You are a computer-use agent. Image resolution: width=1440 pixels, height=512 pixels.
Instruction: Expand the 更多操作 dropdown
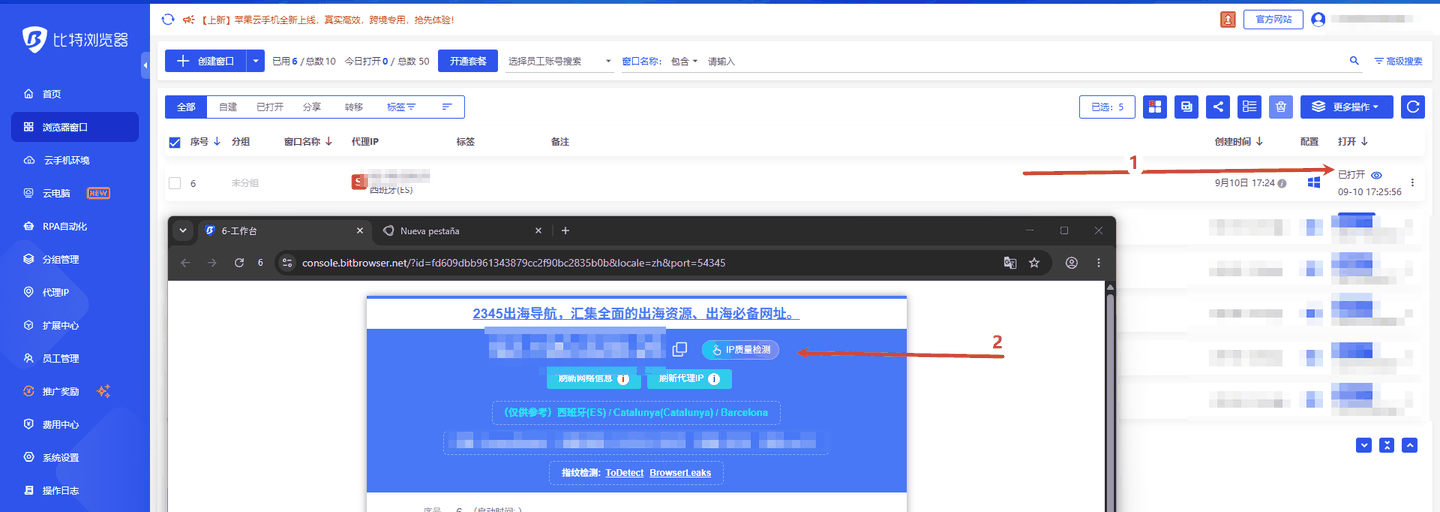point(1347,107)
